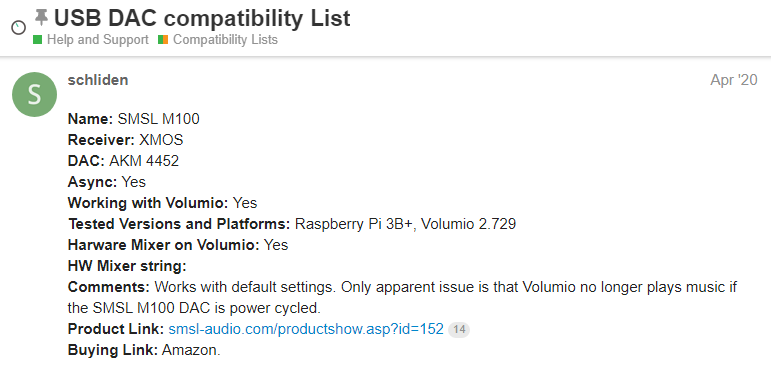Click the HW Mixer string label

click(127, 266)
